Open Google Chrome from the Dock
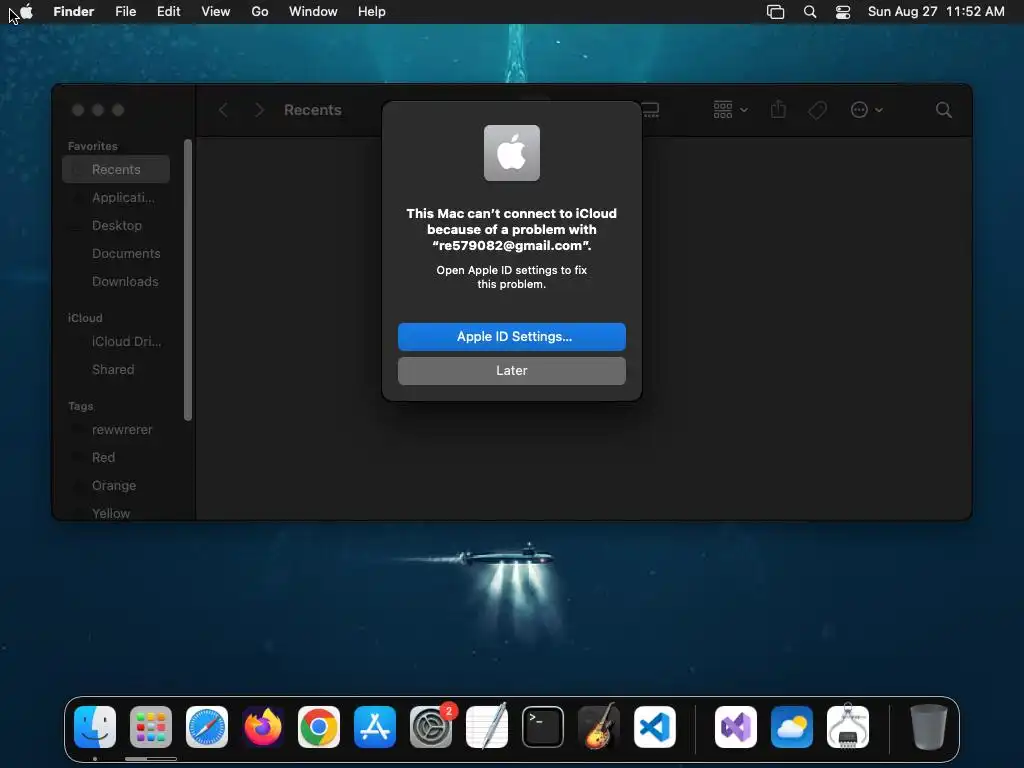 coord(319,726)
